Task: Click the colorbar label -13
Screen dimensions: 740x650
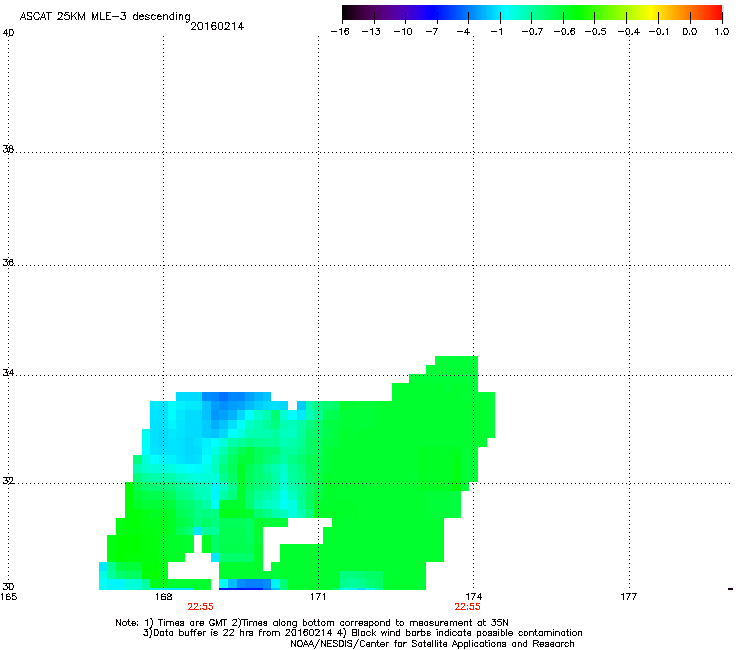Action: point(371,32)
